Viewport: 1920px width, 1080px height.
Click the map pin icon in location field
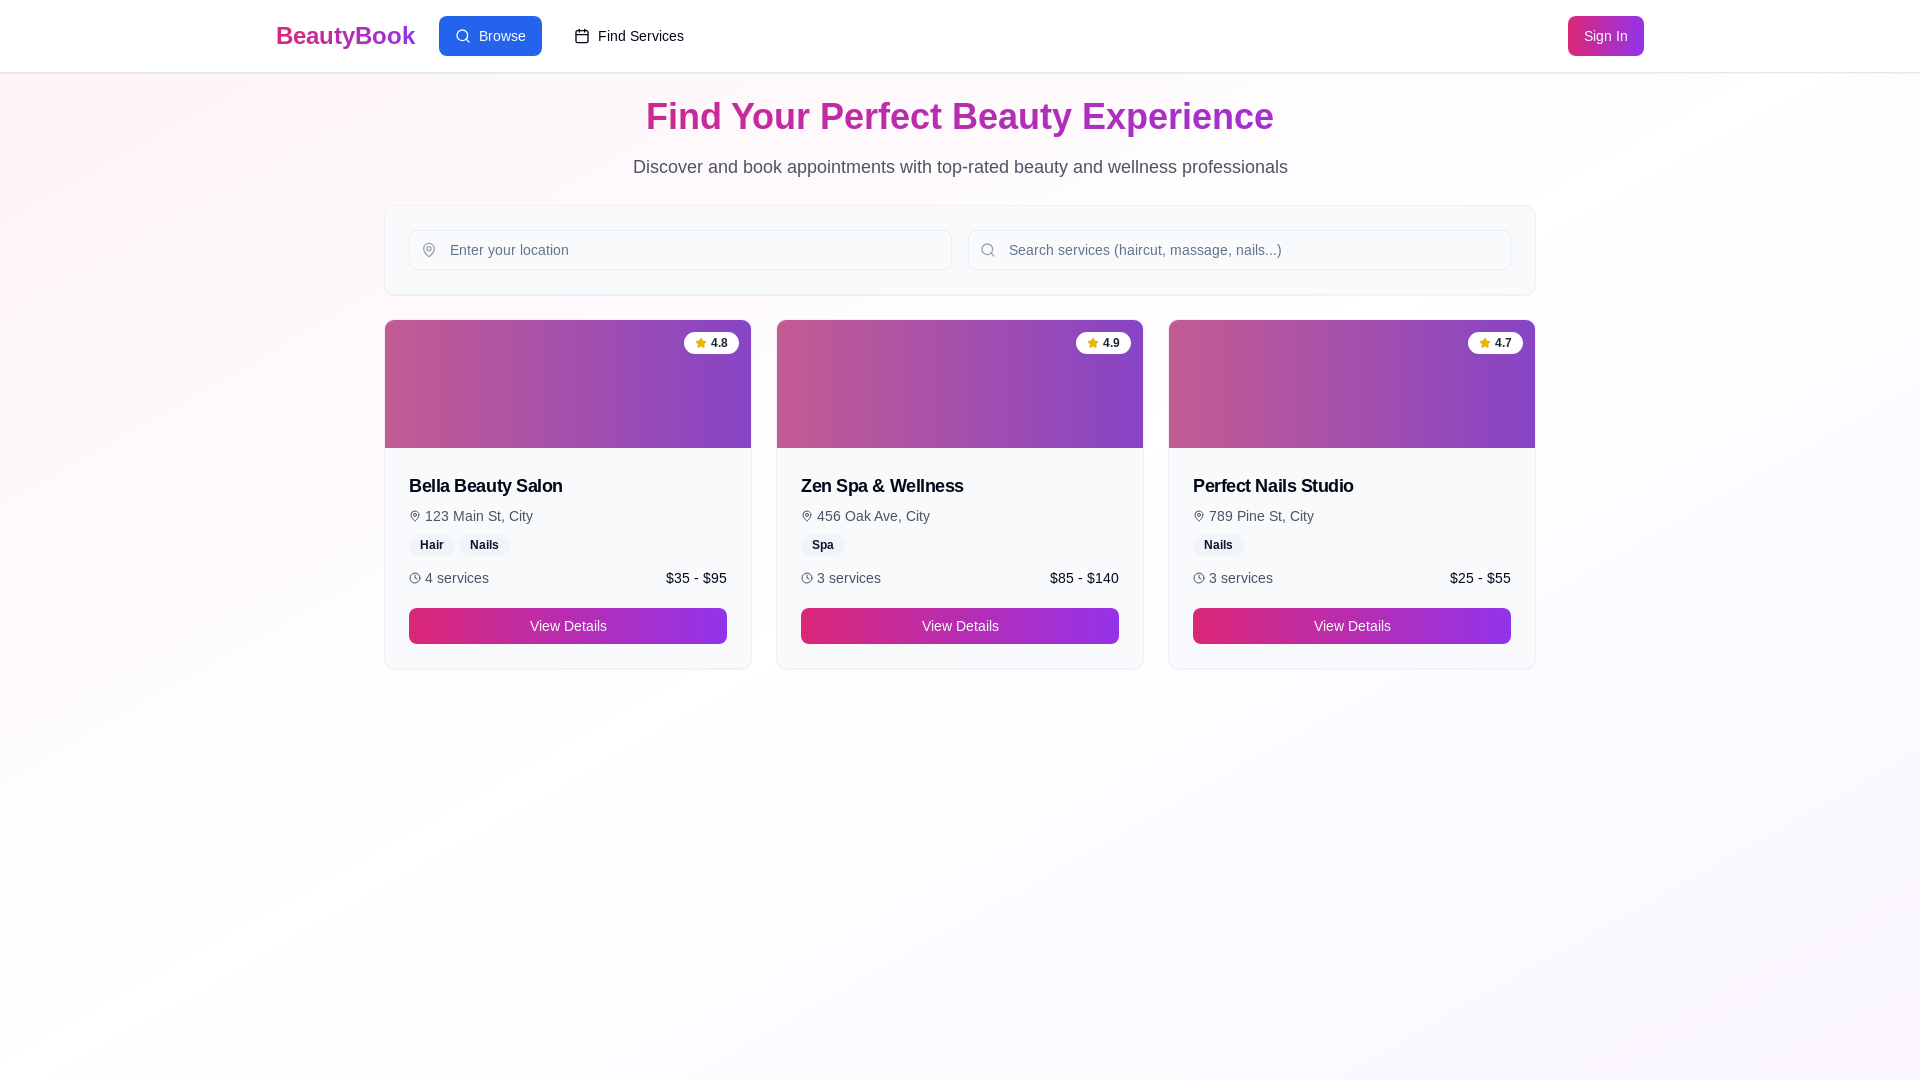429,250
